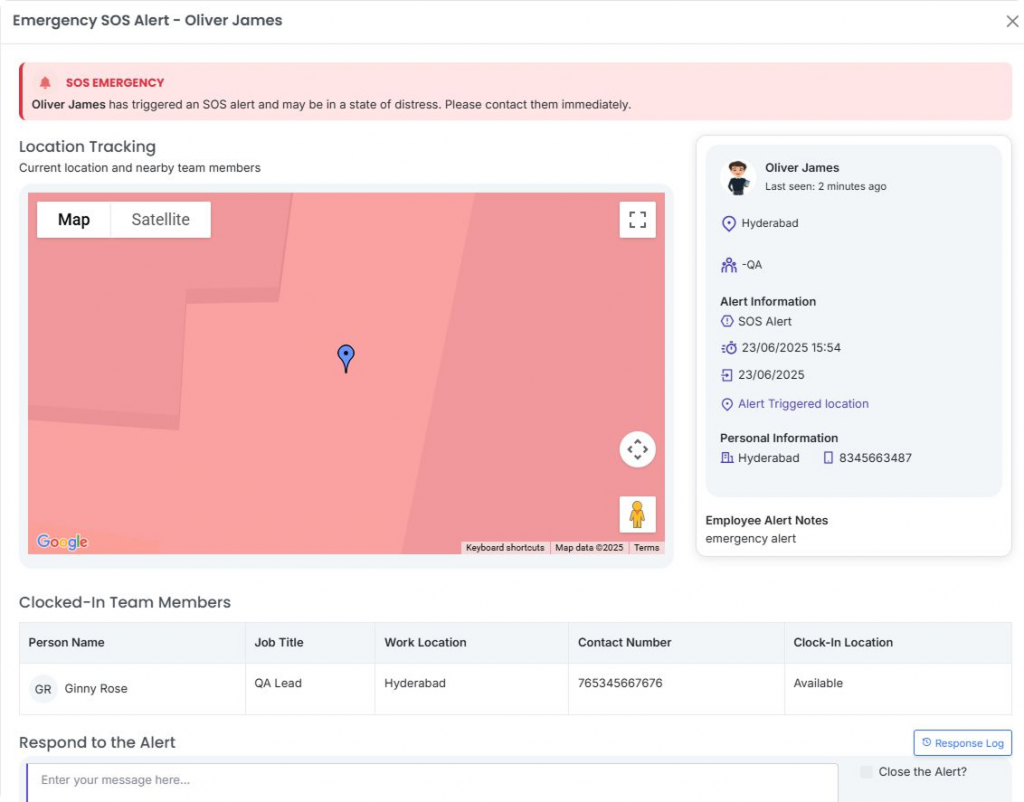
Task: Click the Hyderabad location pin icon
Action: pos(728,224)
